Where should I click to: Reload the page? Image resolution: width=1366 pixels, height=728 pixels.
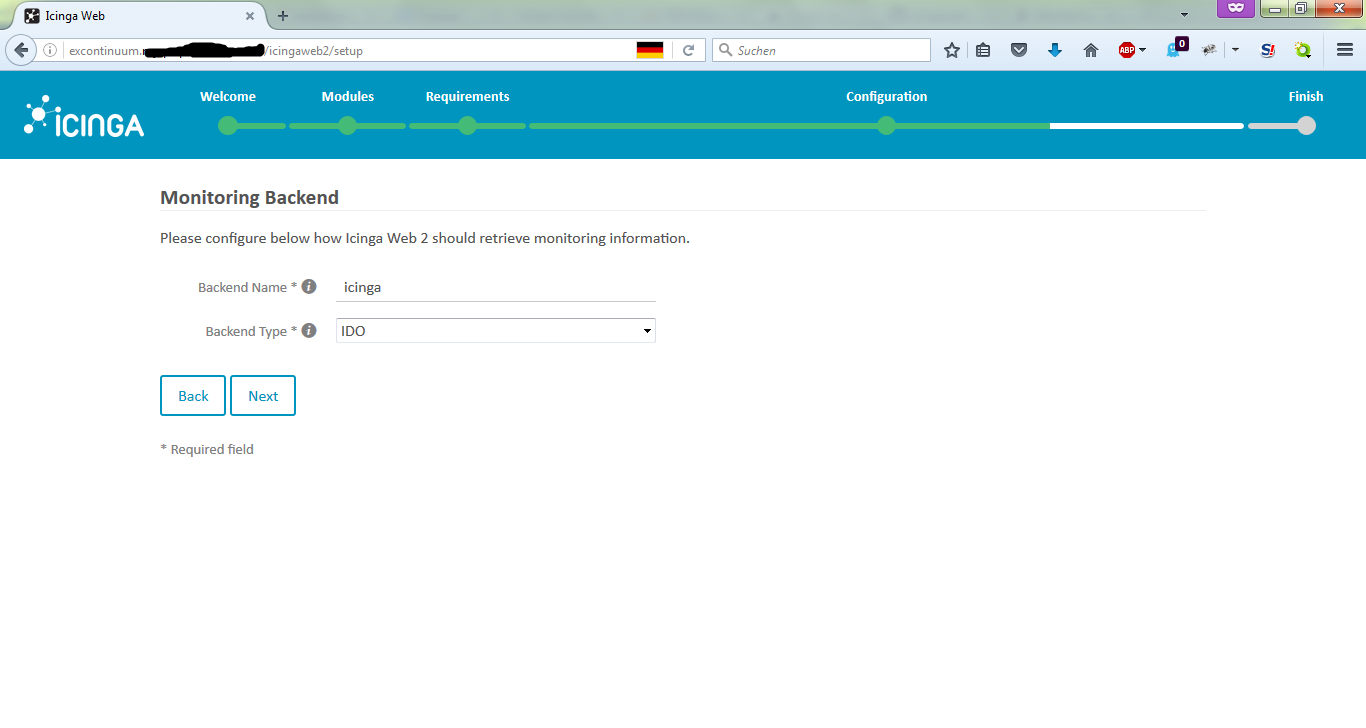pos(688,50)
